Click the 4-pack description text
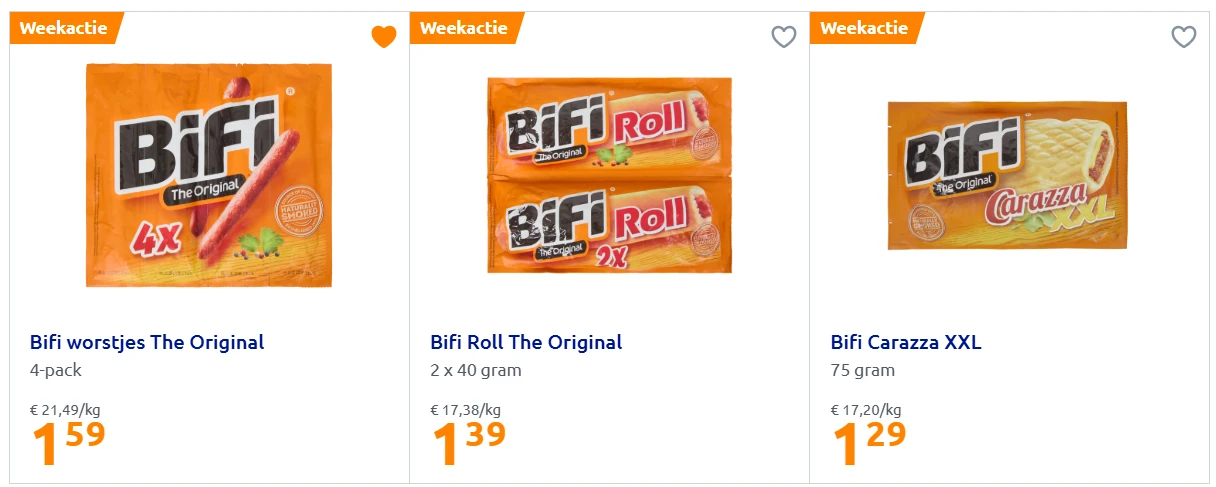1216x487 pixels. click(x=56, y=371)
